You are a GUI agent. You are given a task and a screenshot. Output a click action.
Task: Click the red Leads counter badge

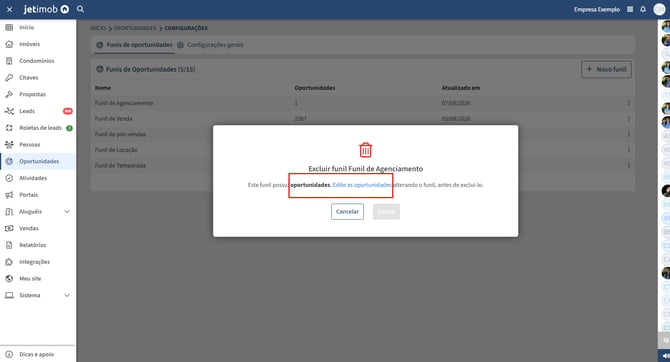(x=68, y=111)
